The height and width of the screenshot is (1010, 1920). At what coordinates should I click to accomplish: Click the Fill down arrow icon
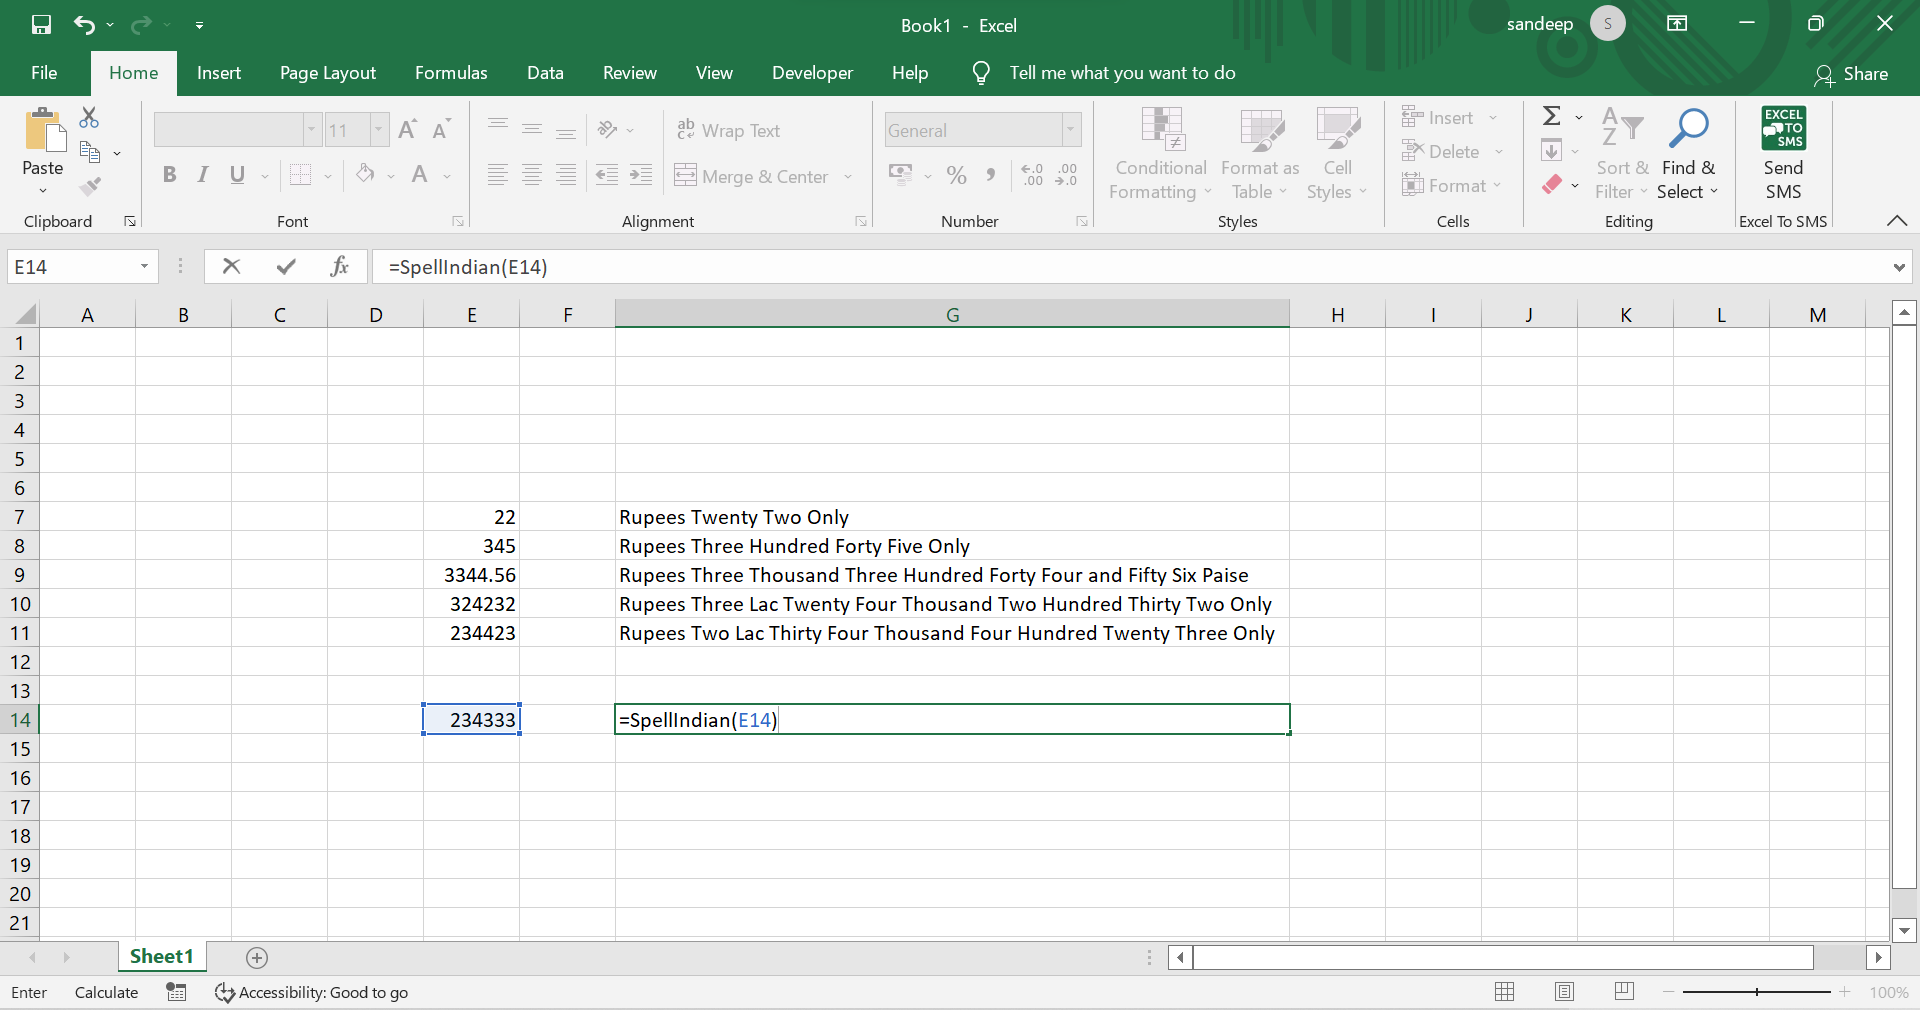coord(1552,150)
